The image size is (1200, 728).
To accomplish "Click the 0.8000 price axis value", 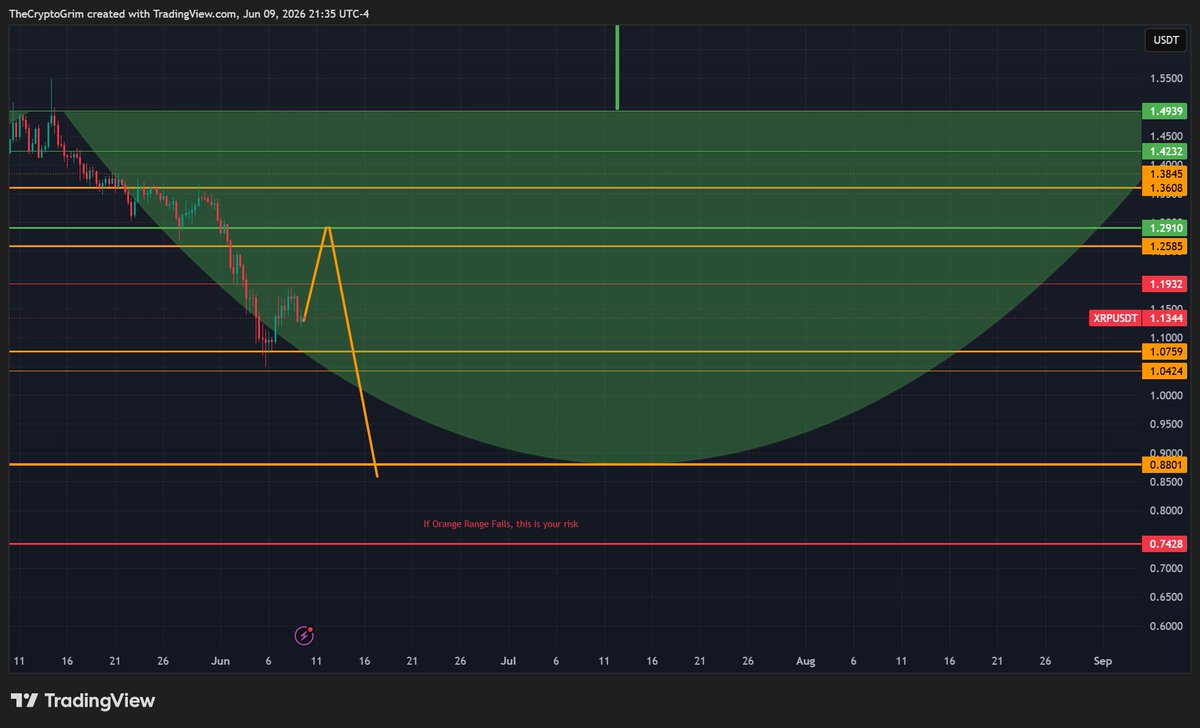I will 1166,511.
